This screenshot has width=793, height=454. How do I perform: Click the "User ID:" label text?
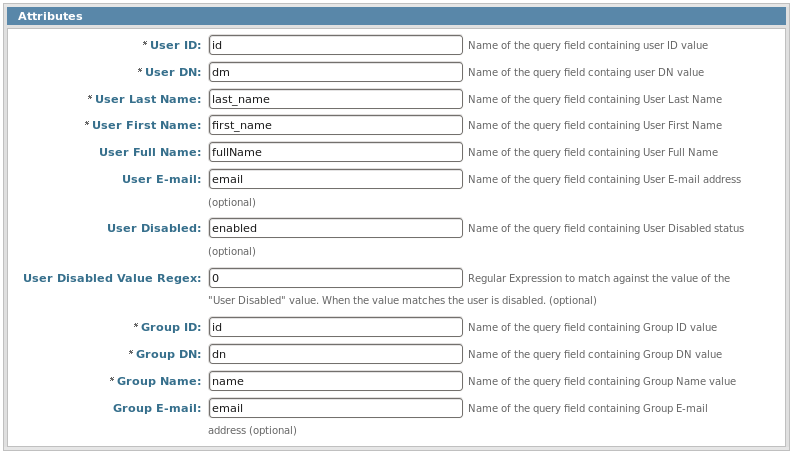[175, 45]
